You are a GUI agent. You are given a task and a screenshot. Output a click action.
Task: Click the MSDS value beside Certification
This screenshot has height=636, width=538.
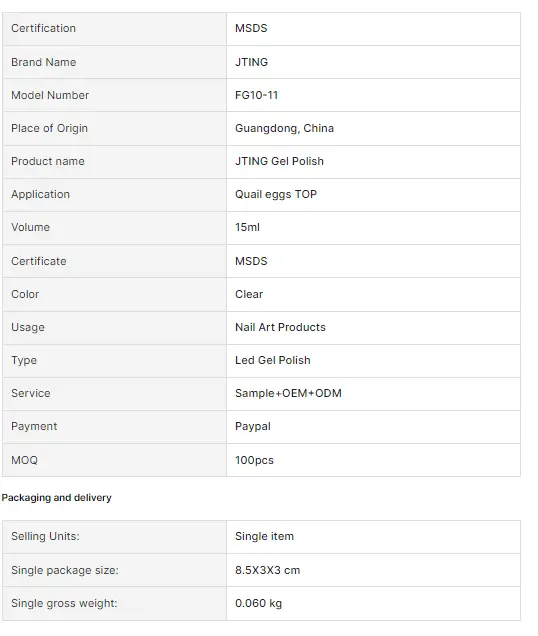[251, 28]
